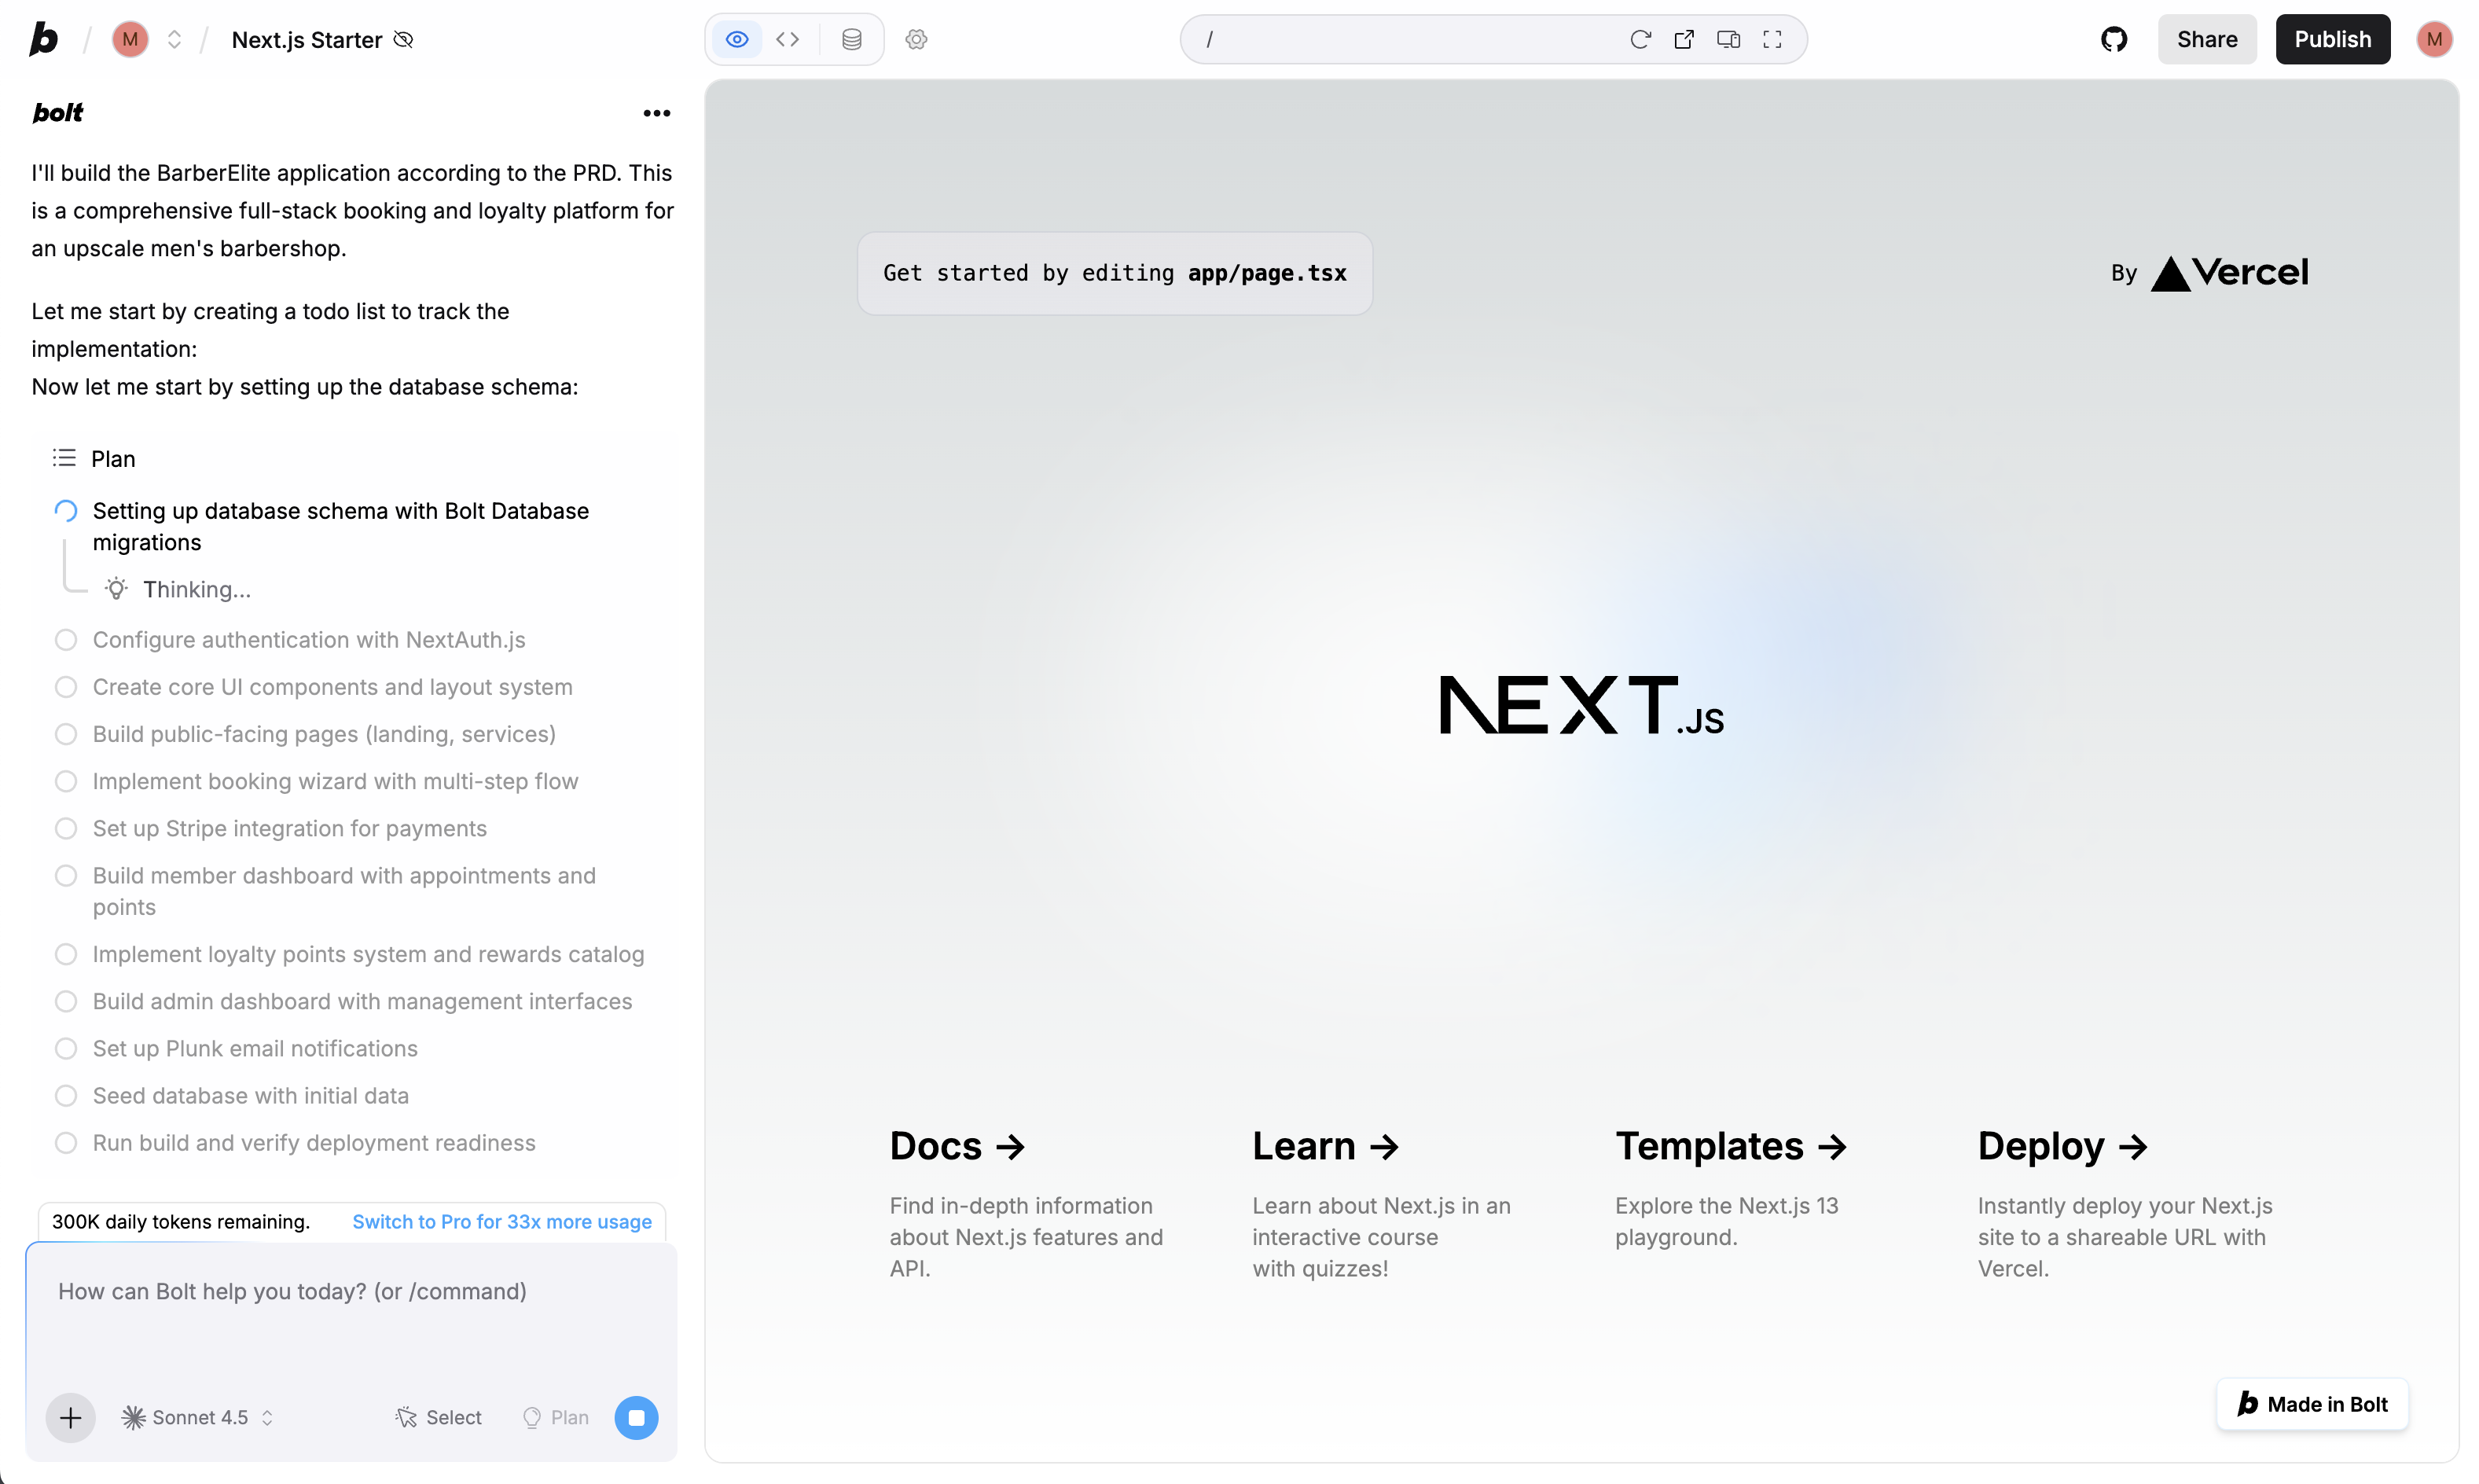Open the GitHub integration icon
Screen dimensions: 2479x1484
(2113, 39)
